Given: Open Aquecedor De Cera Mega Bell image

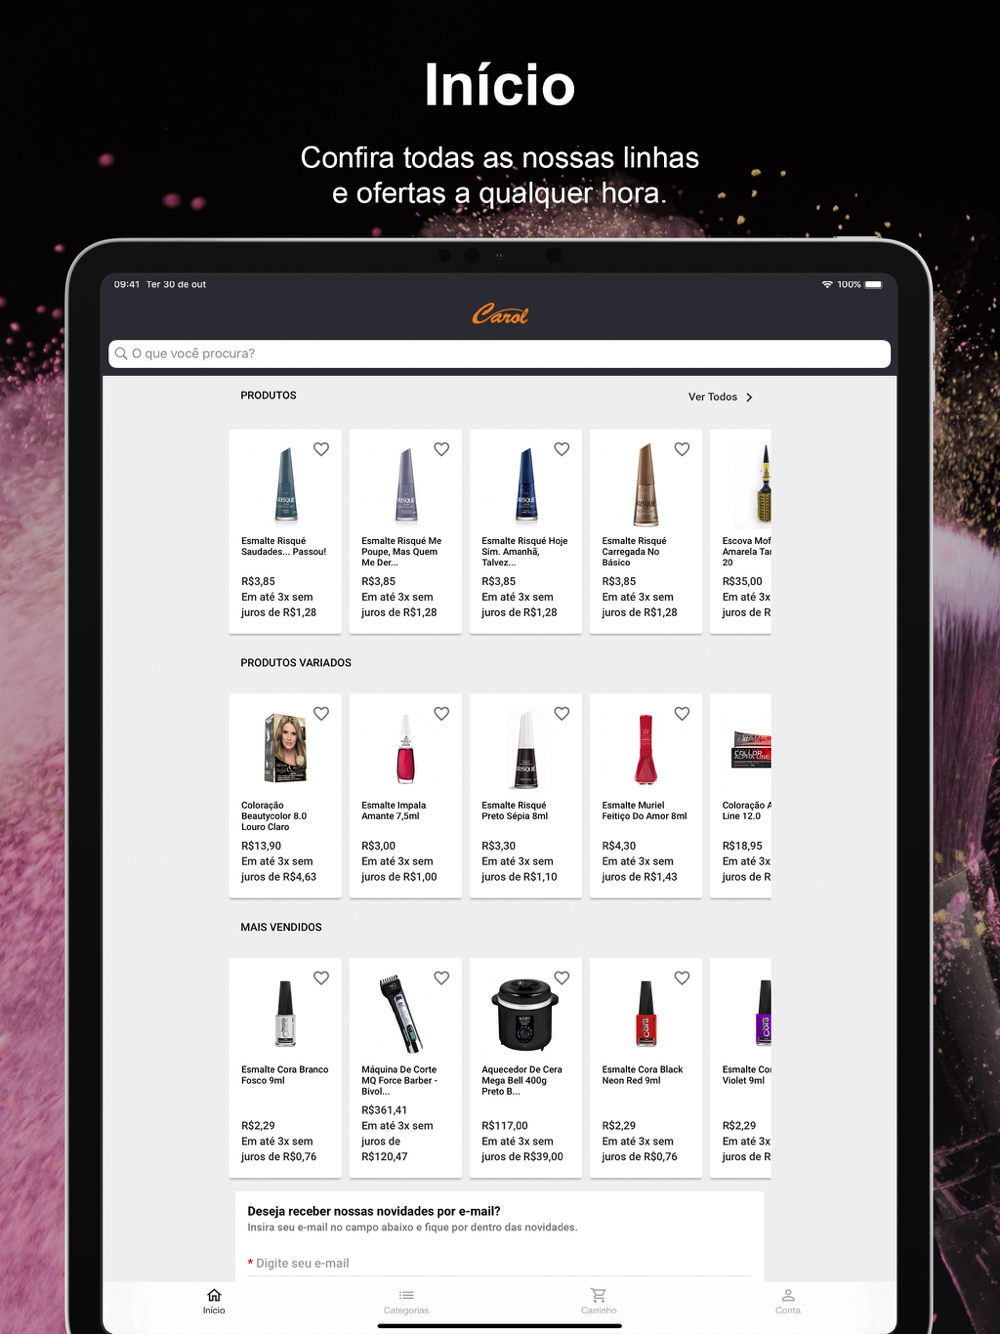Looking at the screenshot, I should click(523, 1013).
